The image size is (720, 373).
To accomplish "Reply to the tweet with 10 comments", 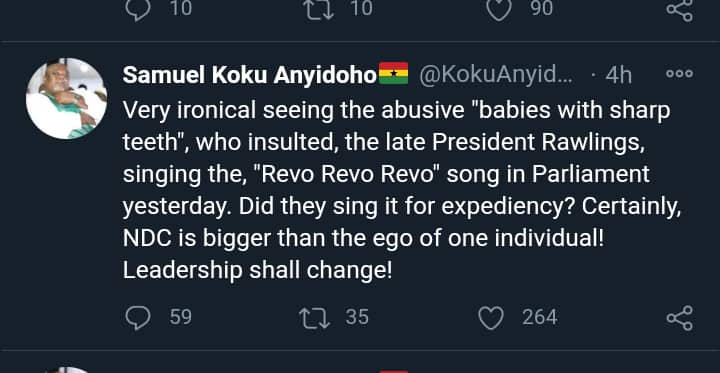I will (x=138, y=9).
